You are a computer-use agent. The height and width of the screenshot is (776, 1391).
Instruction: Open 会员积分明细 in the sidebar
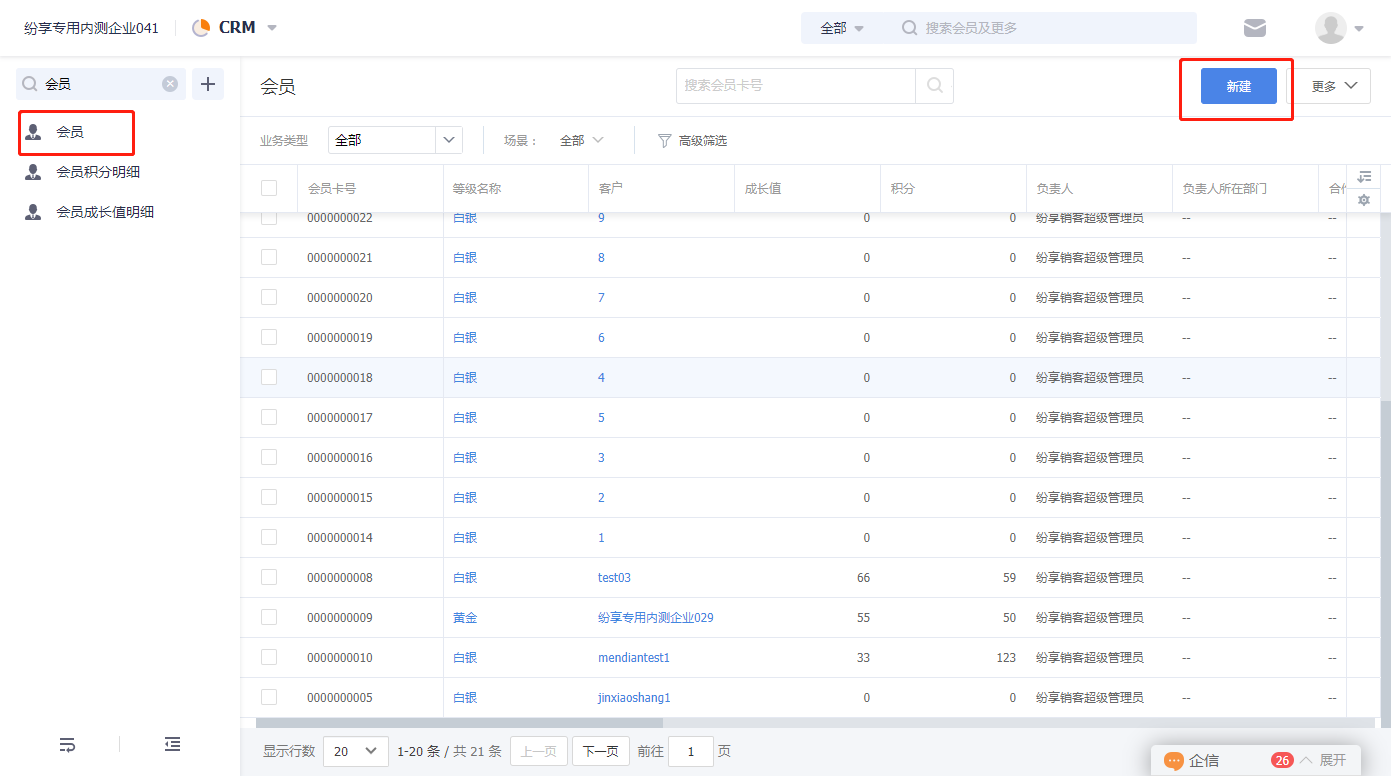click(98, 172)
